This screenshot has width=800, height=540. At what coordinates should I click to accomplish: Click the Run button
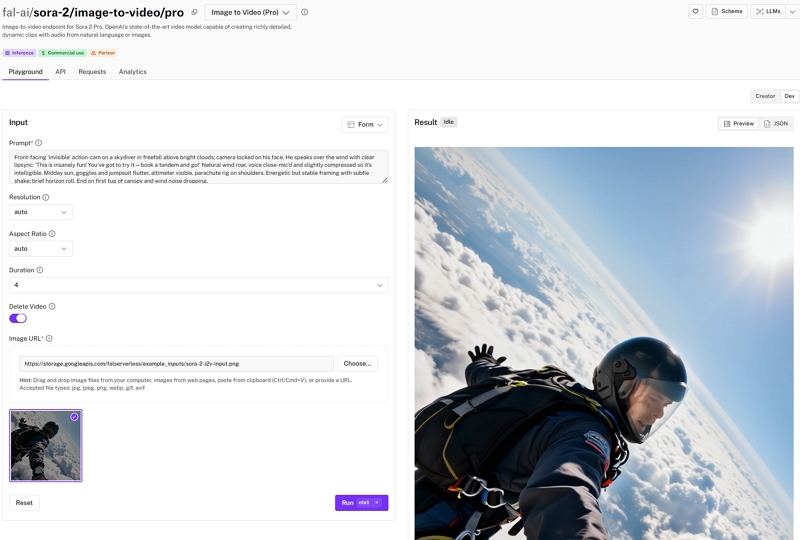click(x=361, y=503)
